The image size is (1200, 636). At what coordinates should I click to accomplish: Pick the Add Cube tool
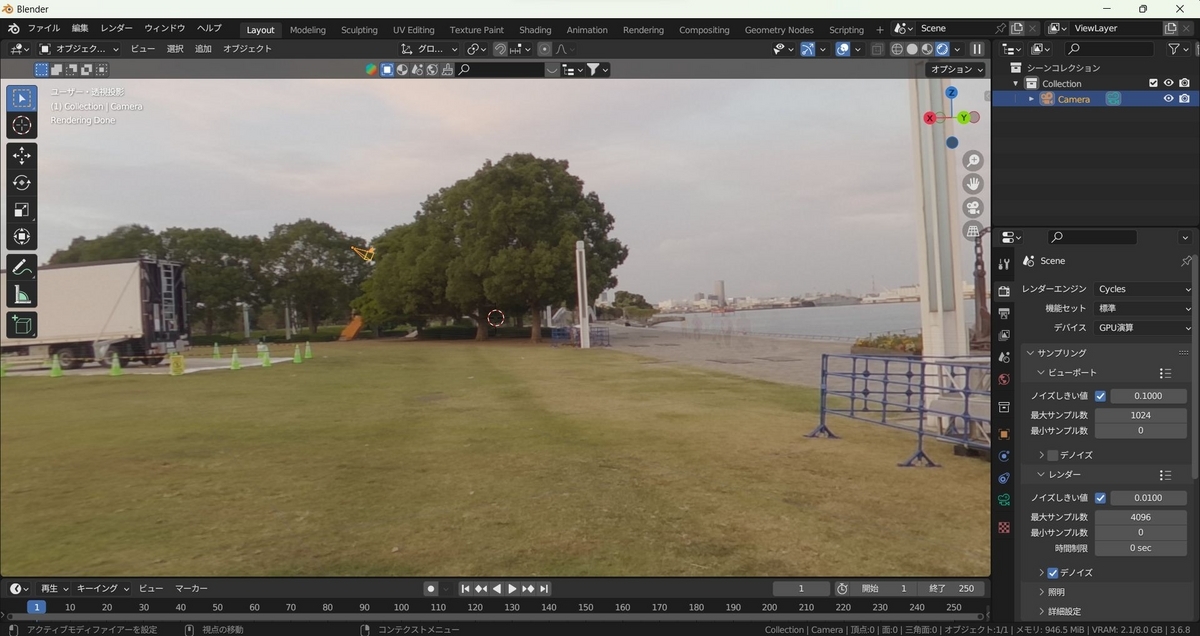pos(21,325)
